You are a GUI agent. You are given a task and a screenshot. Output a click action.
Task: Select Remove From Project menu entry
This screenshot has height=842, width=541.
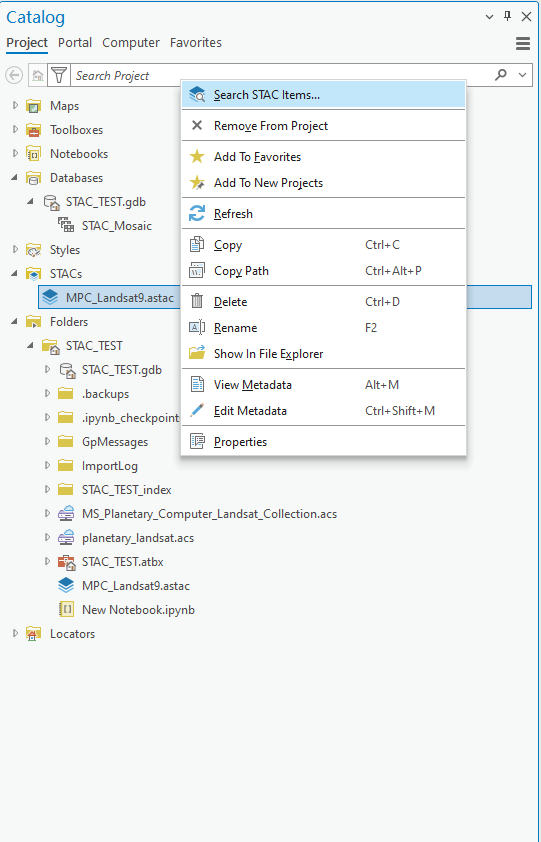(x=323, y=126)
